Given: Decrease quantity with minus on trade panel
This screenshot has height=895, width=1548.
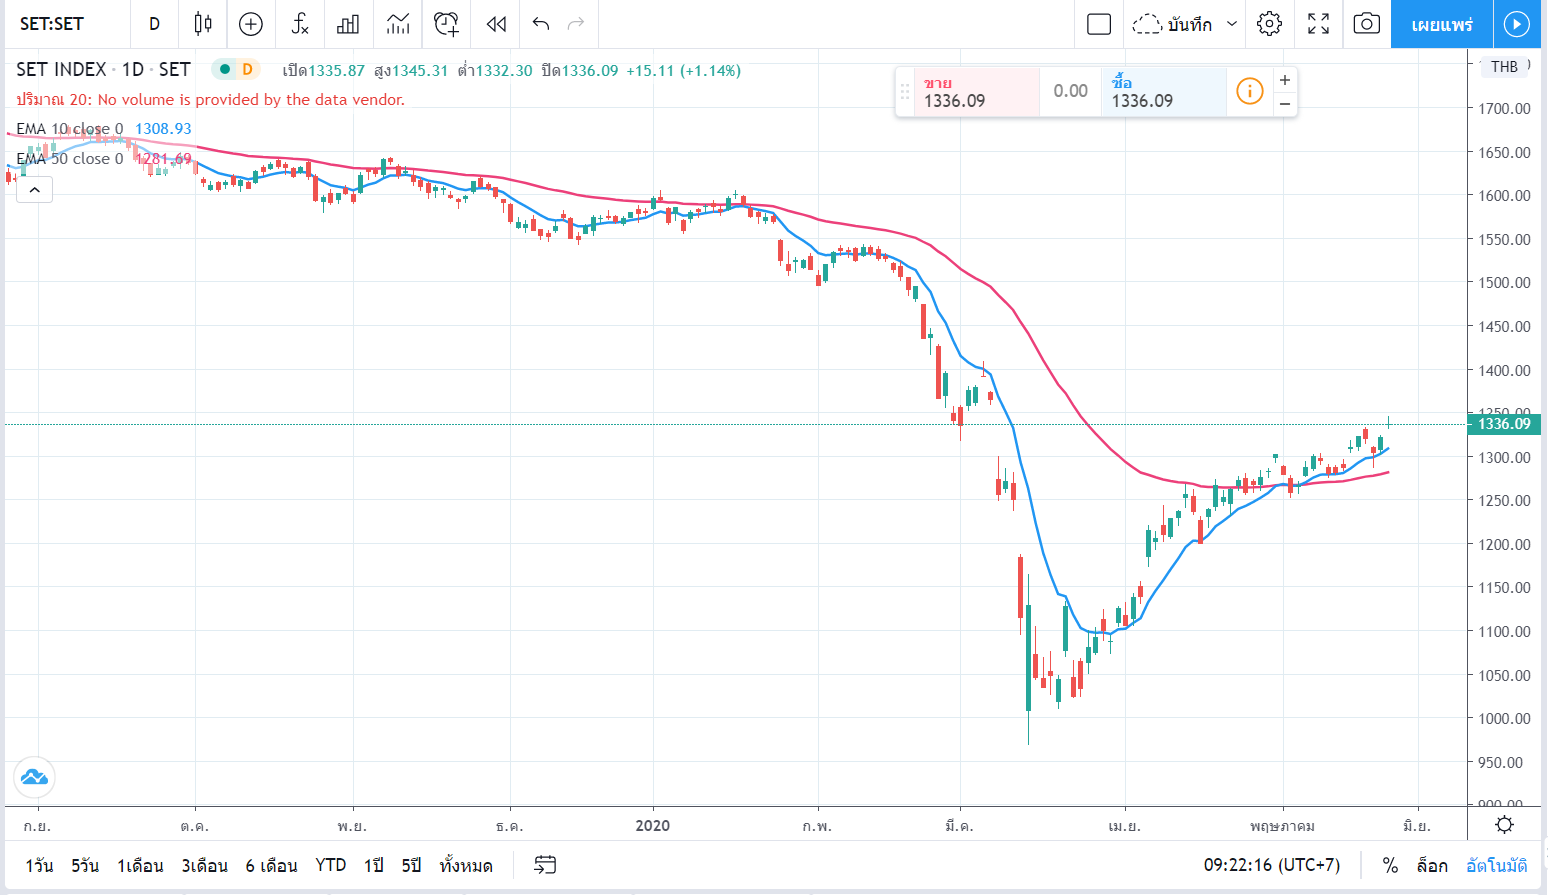Looking at the screenshot, I should pyautogui.click(x=1285, y=103).
